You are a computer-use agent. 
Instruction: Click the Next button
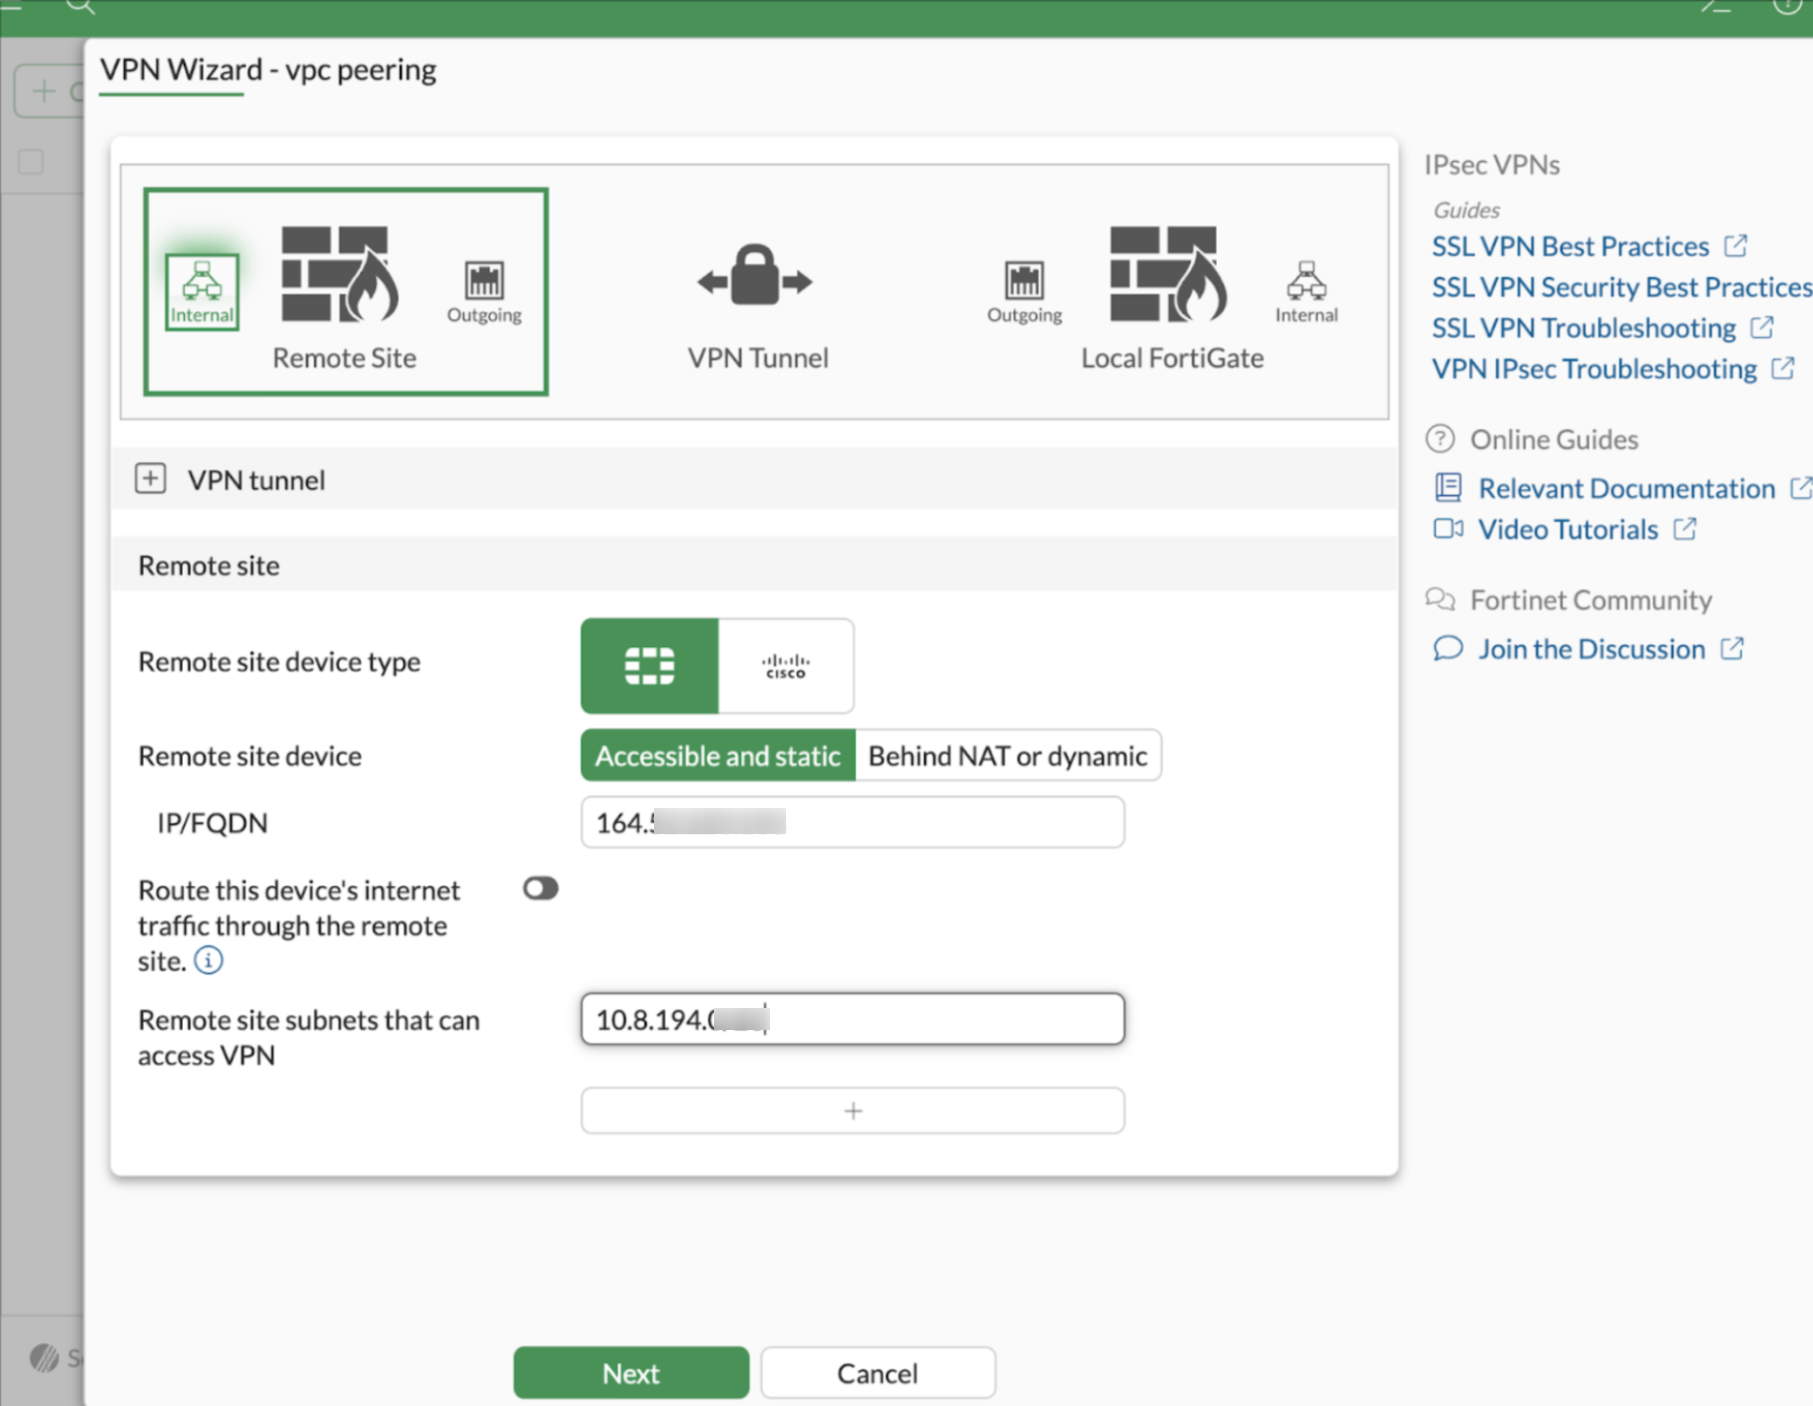[629, 1372]
